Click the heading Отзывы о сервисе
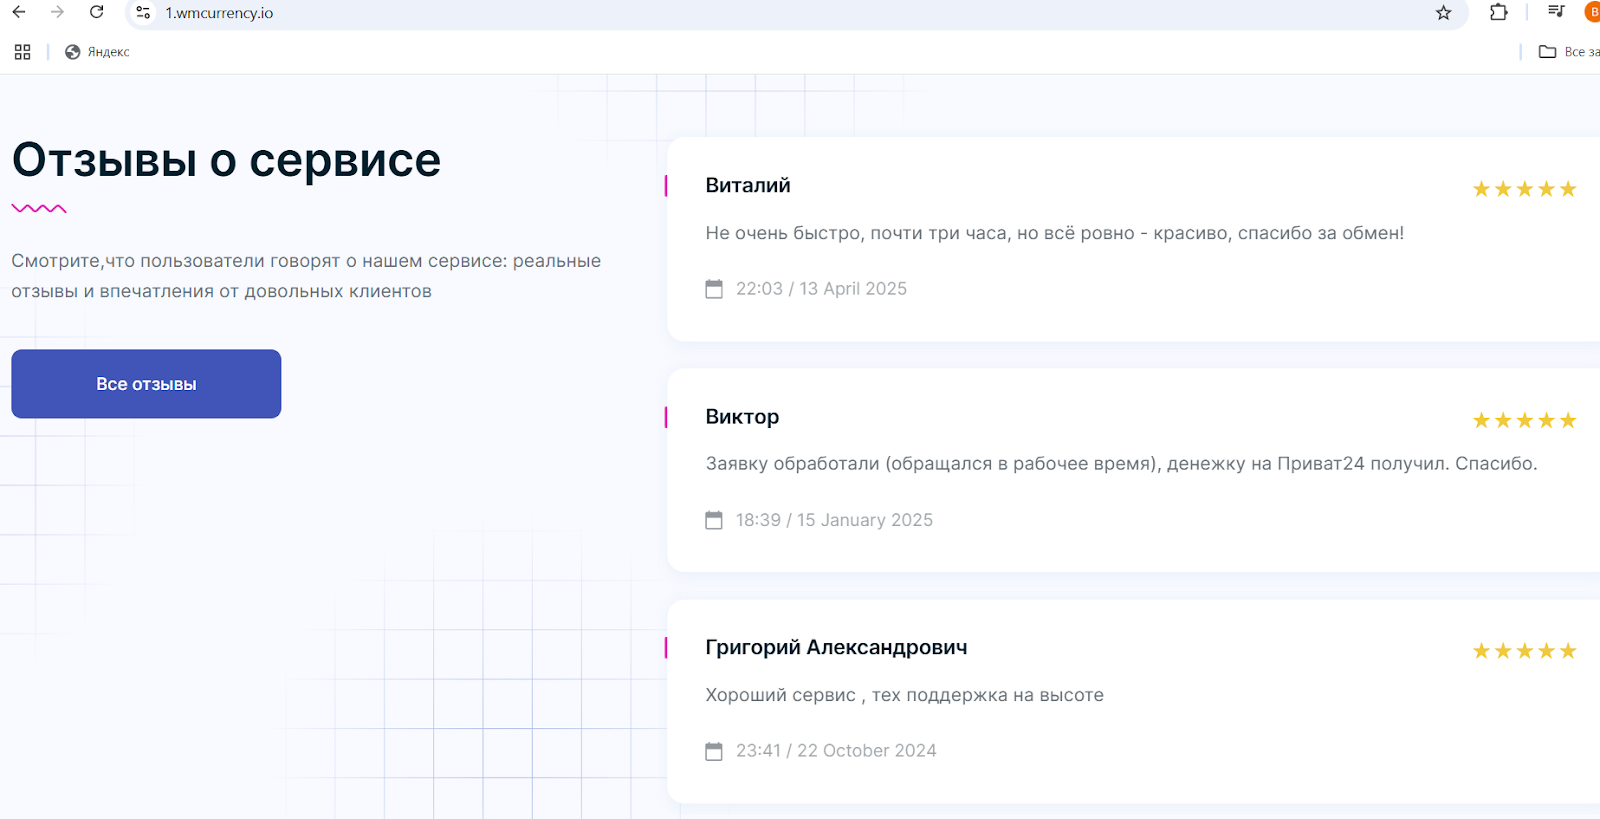 click(226, 160)
